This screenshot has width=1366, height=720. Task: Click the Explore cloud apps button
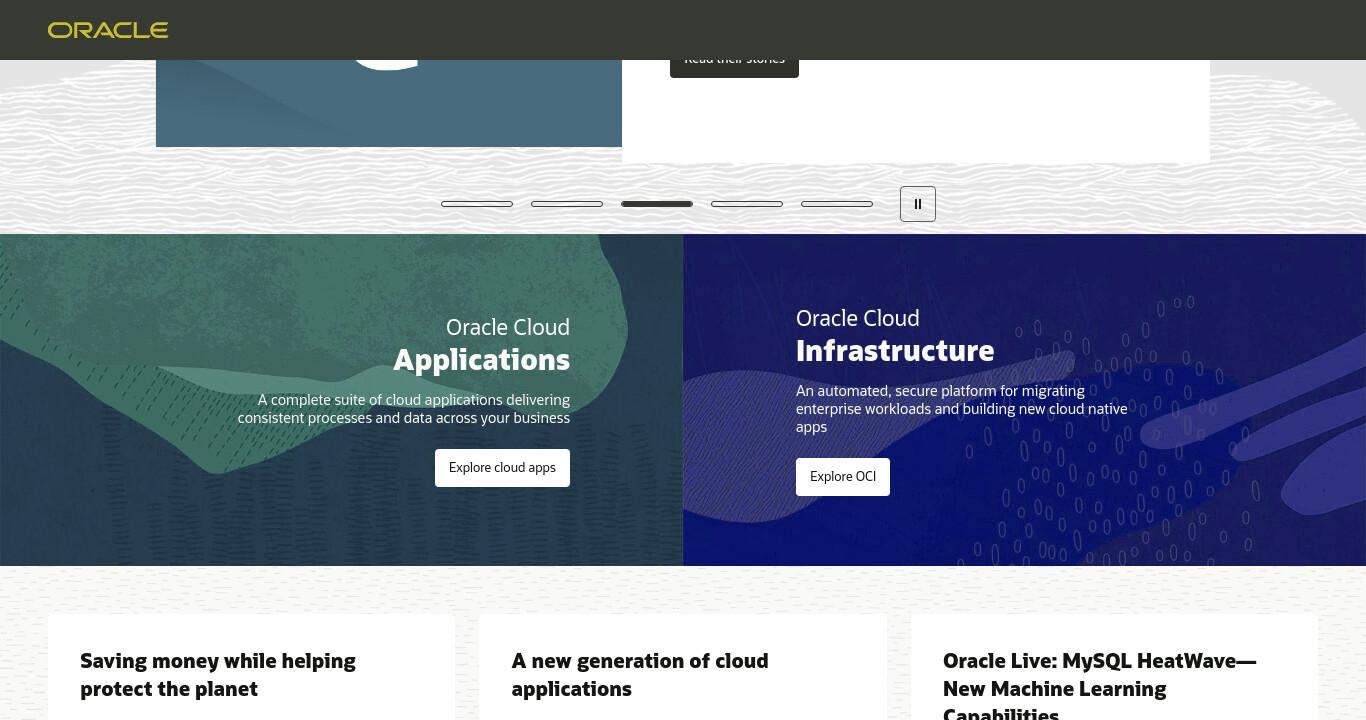[x=502, y=468]
